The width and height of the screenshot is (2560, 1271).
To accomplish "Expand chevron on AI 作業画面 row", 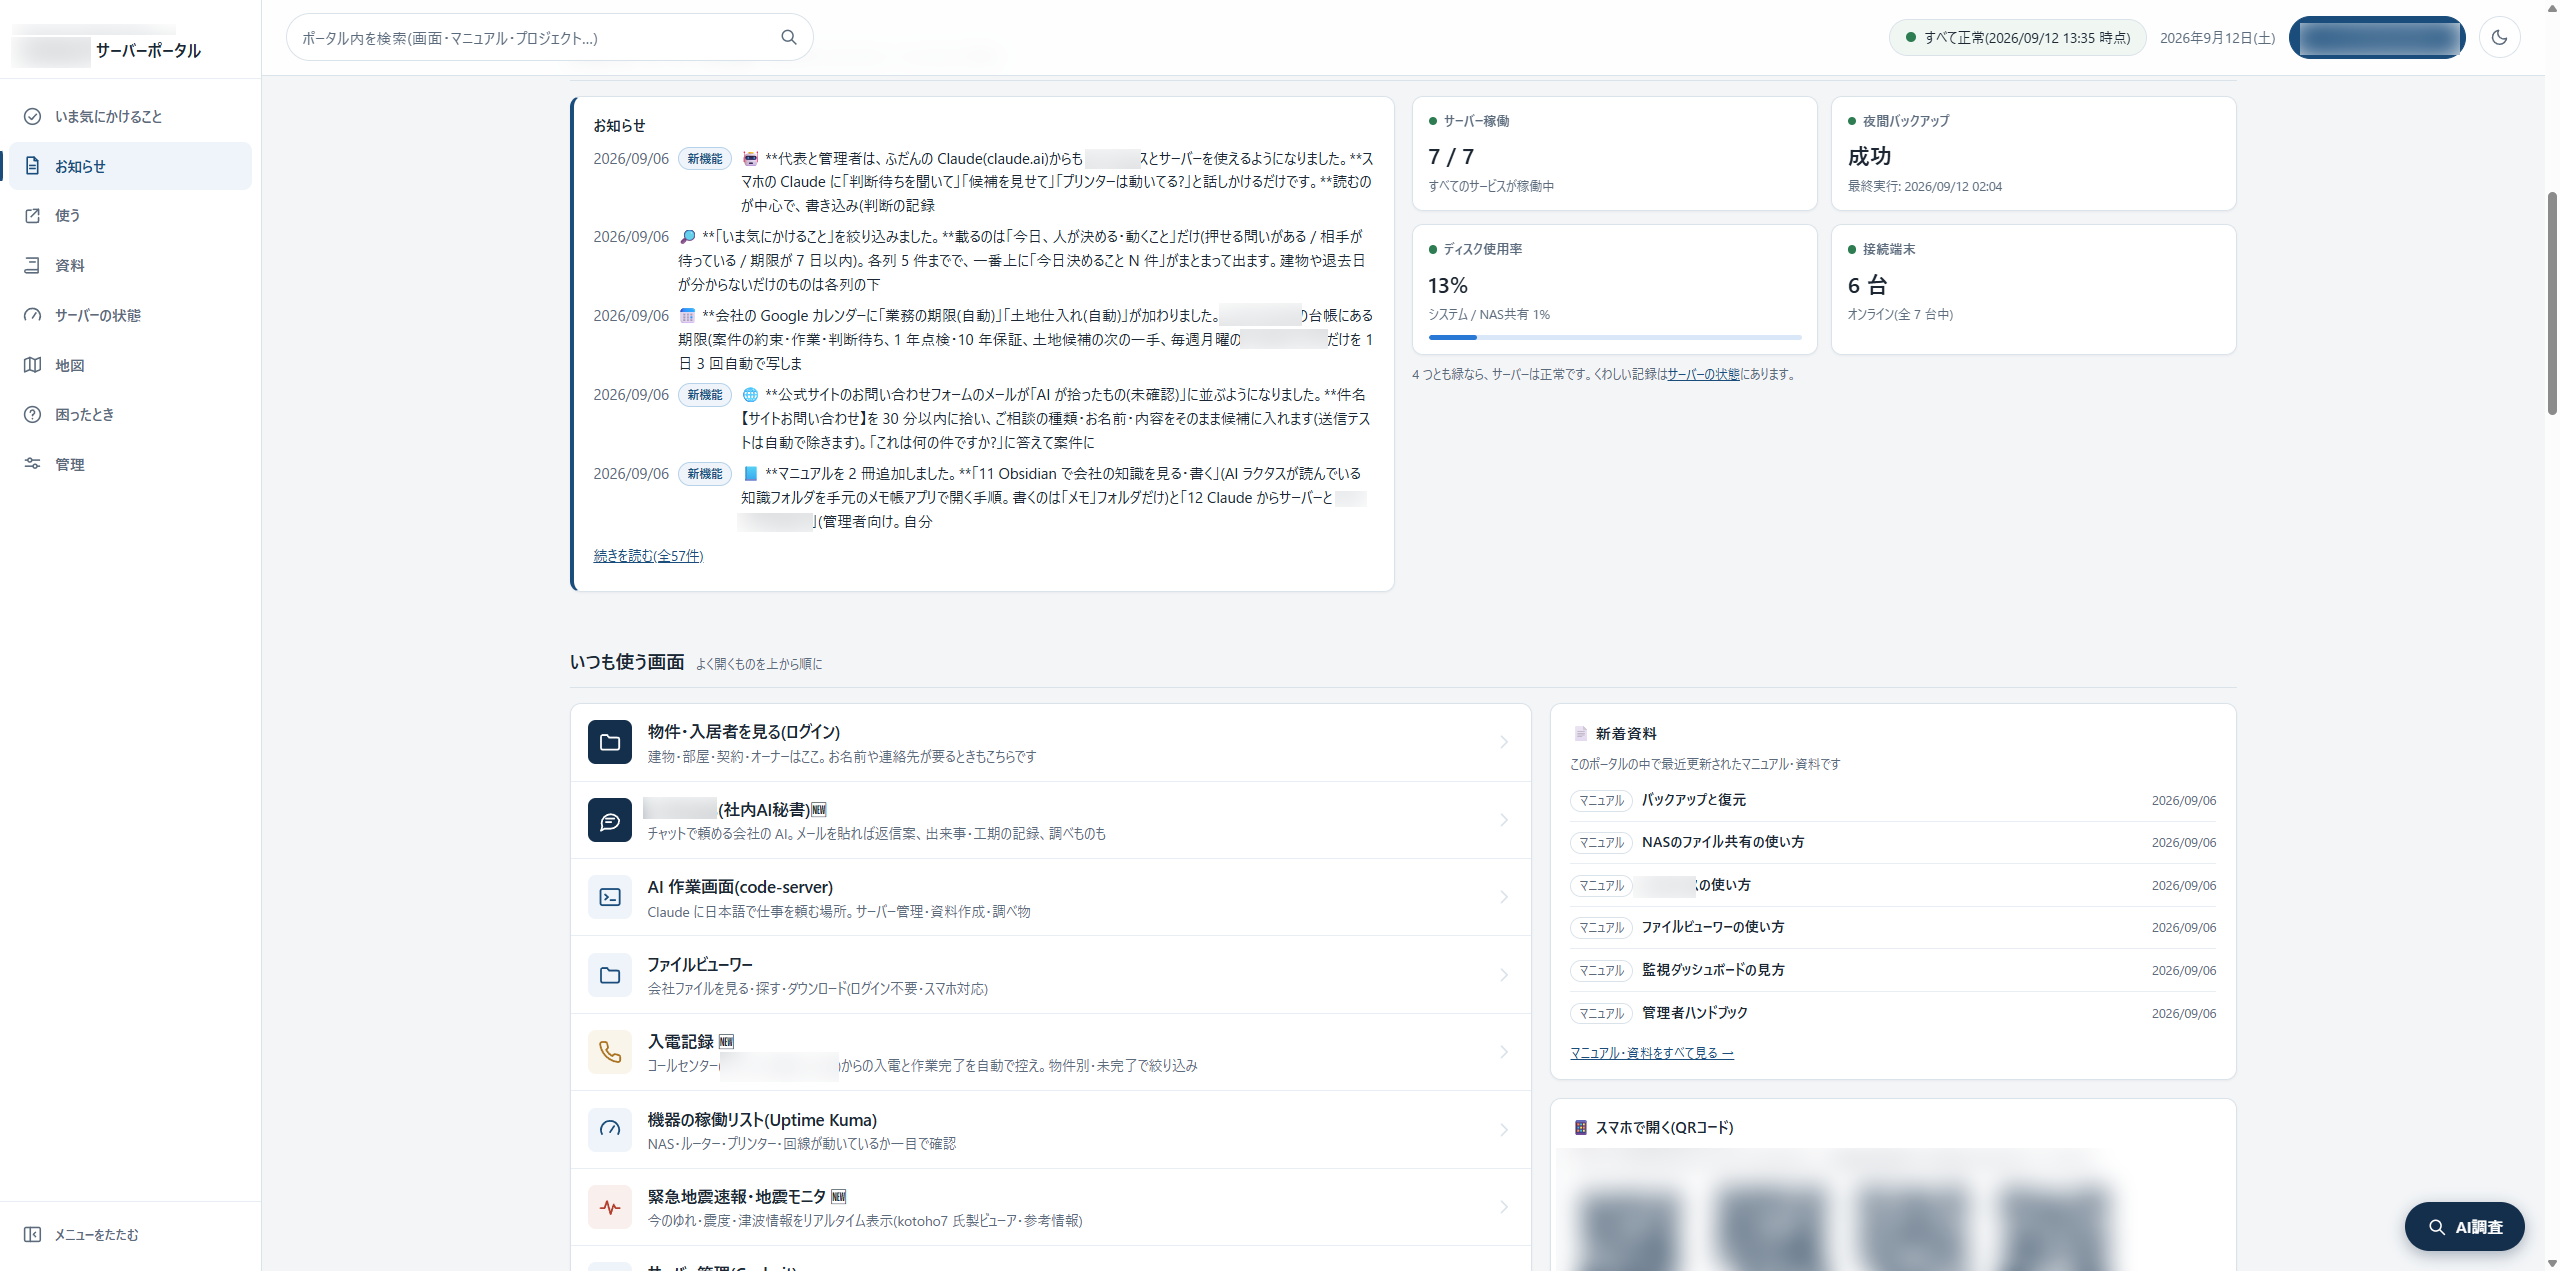I will (1504, 897).
